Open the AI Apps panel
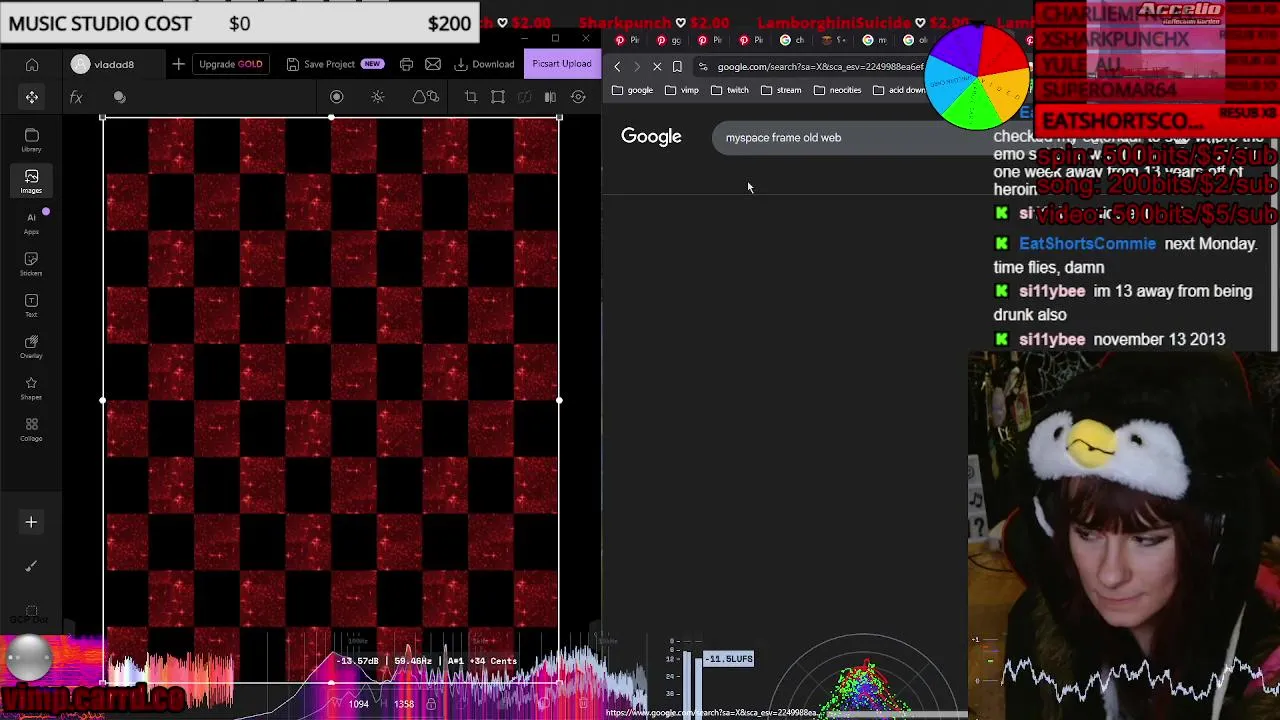1280x720 pixels. point(32,223)
